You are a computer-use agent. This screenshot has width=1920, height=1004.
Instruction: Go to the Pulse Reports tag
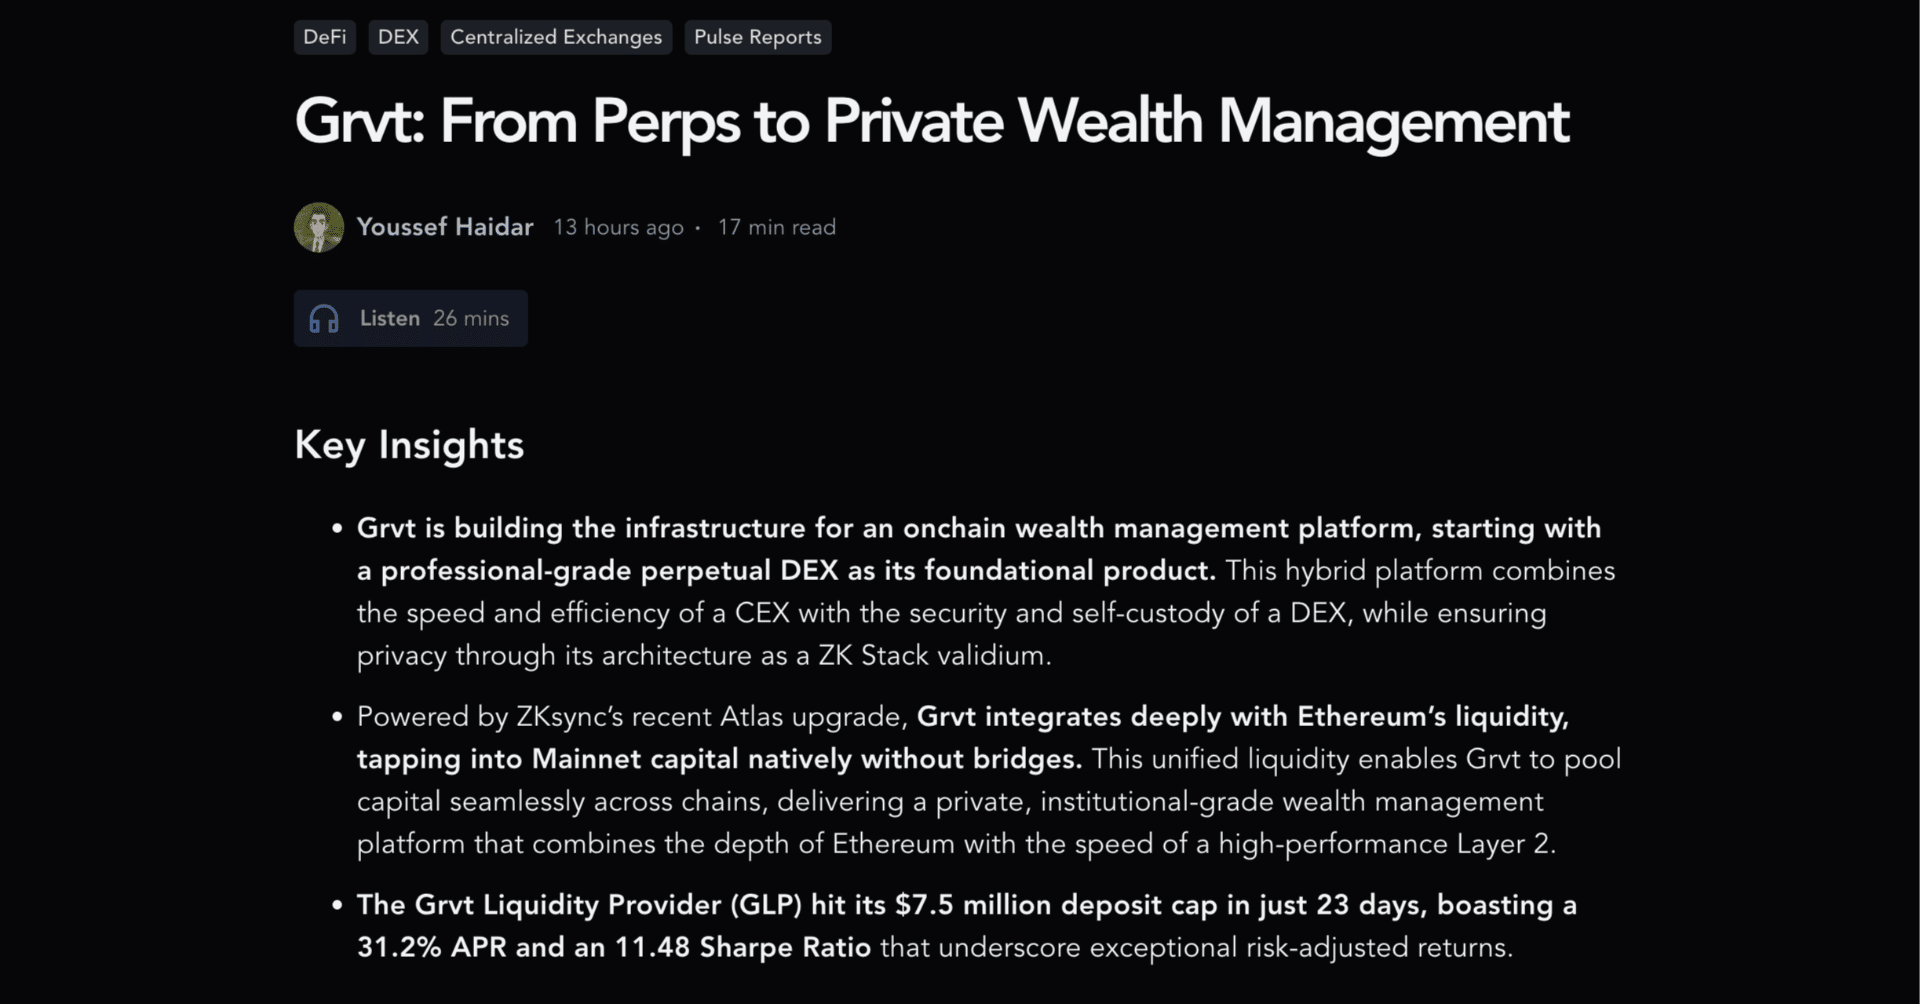pos(757,37)
